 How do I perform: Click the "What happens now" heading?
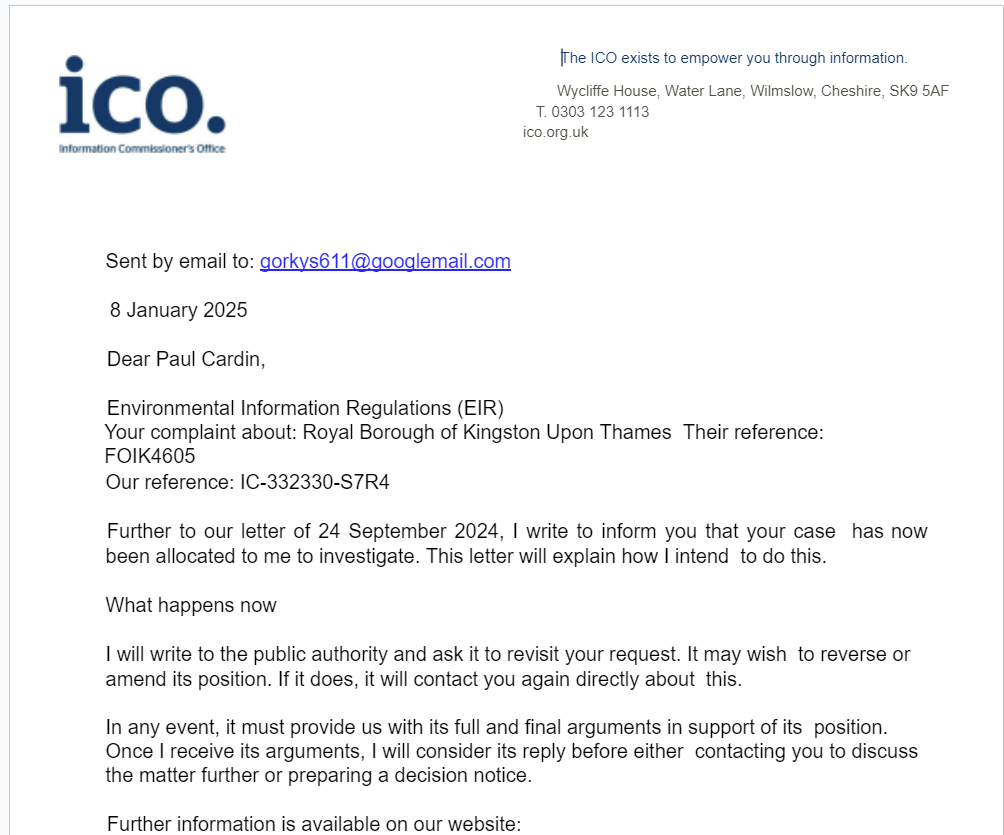tap(191, 605)
